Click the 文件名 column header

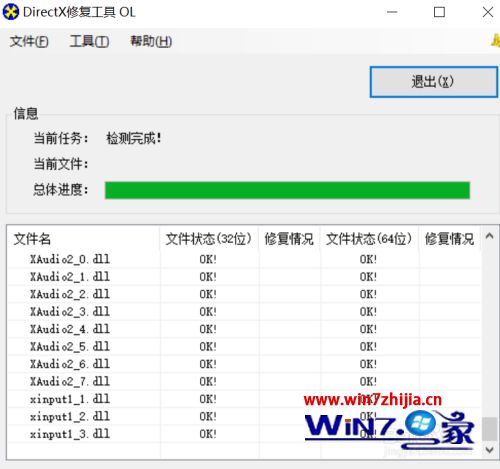click(x=83, y=239)
